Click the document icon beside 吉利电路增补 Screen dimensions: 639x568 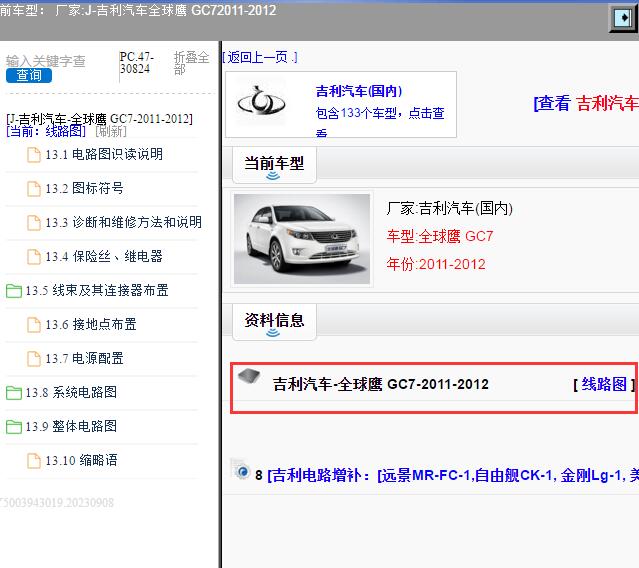[x=241, y=469]
